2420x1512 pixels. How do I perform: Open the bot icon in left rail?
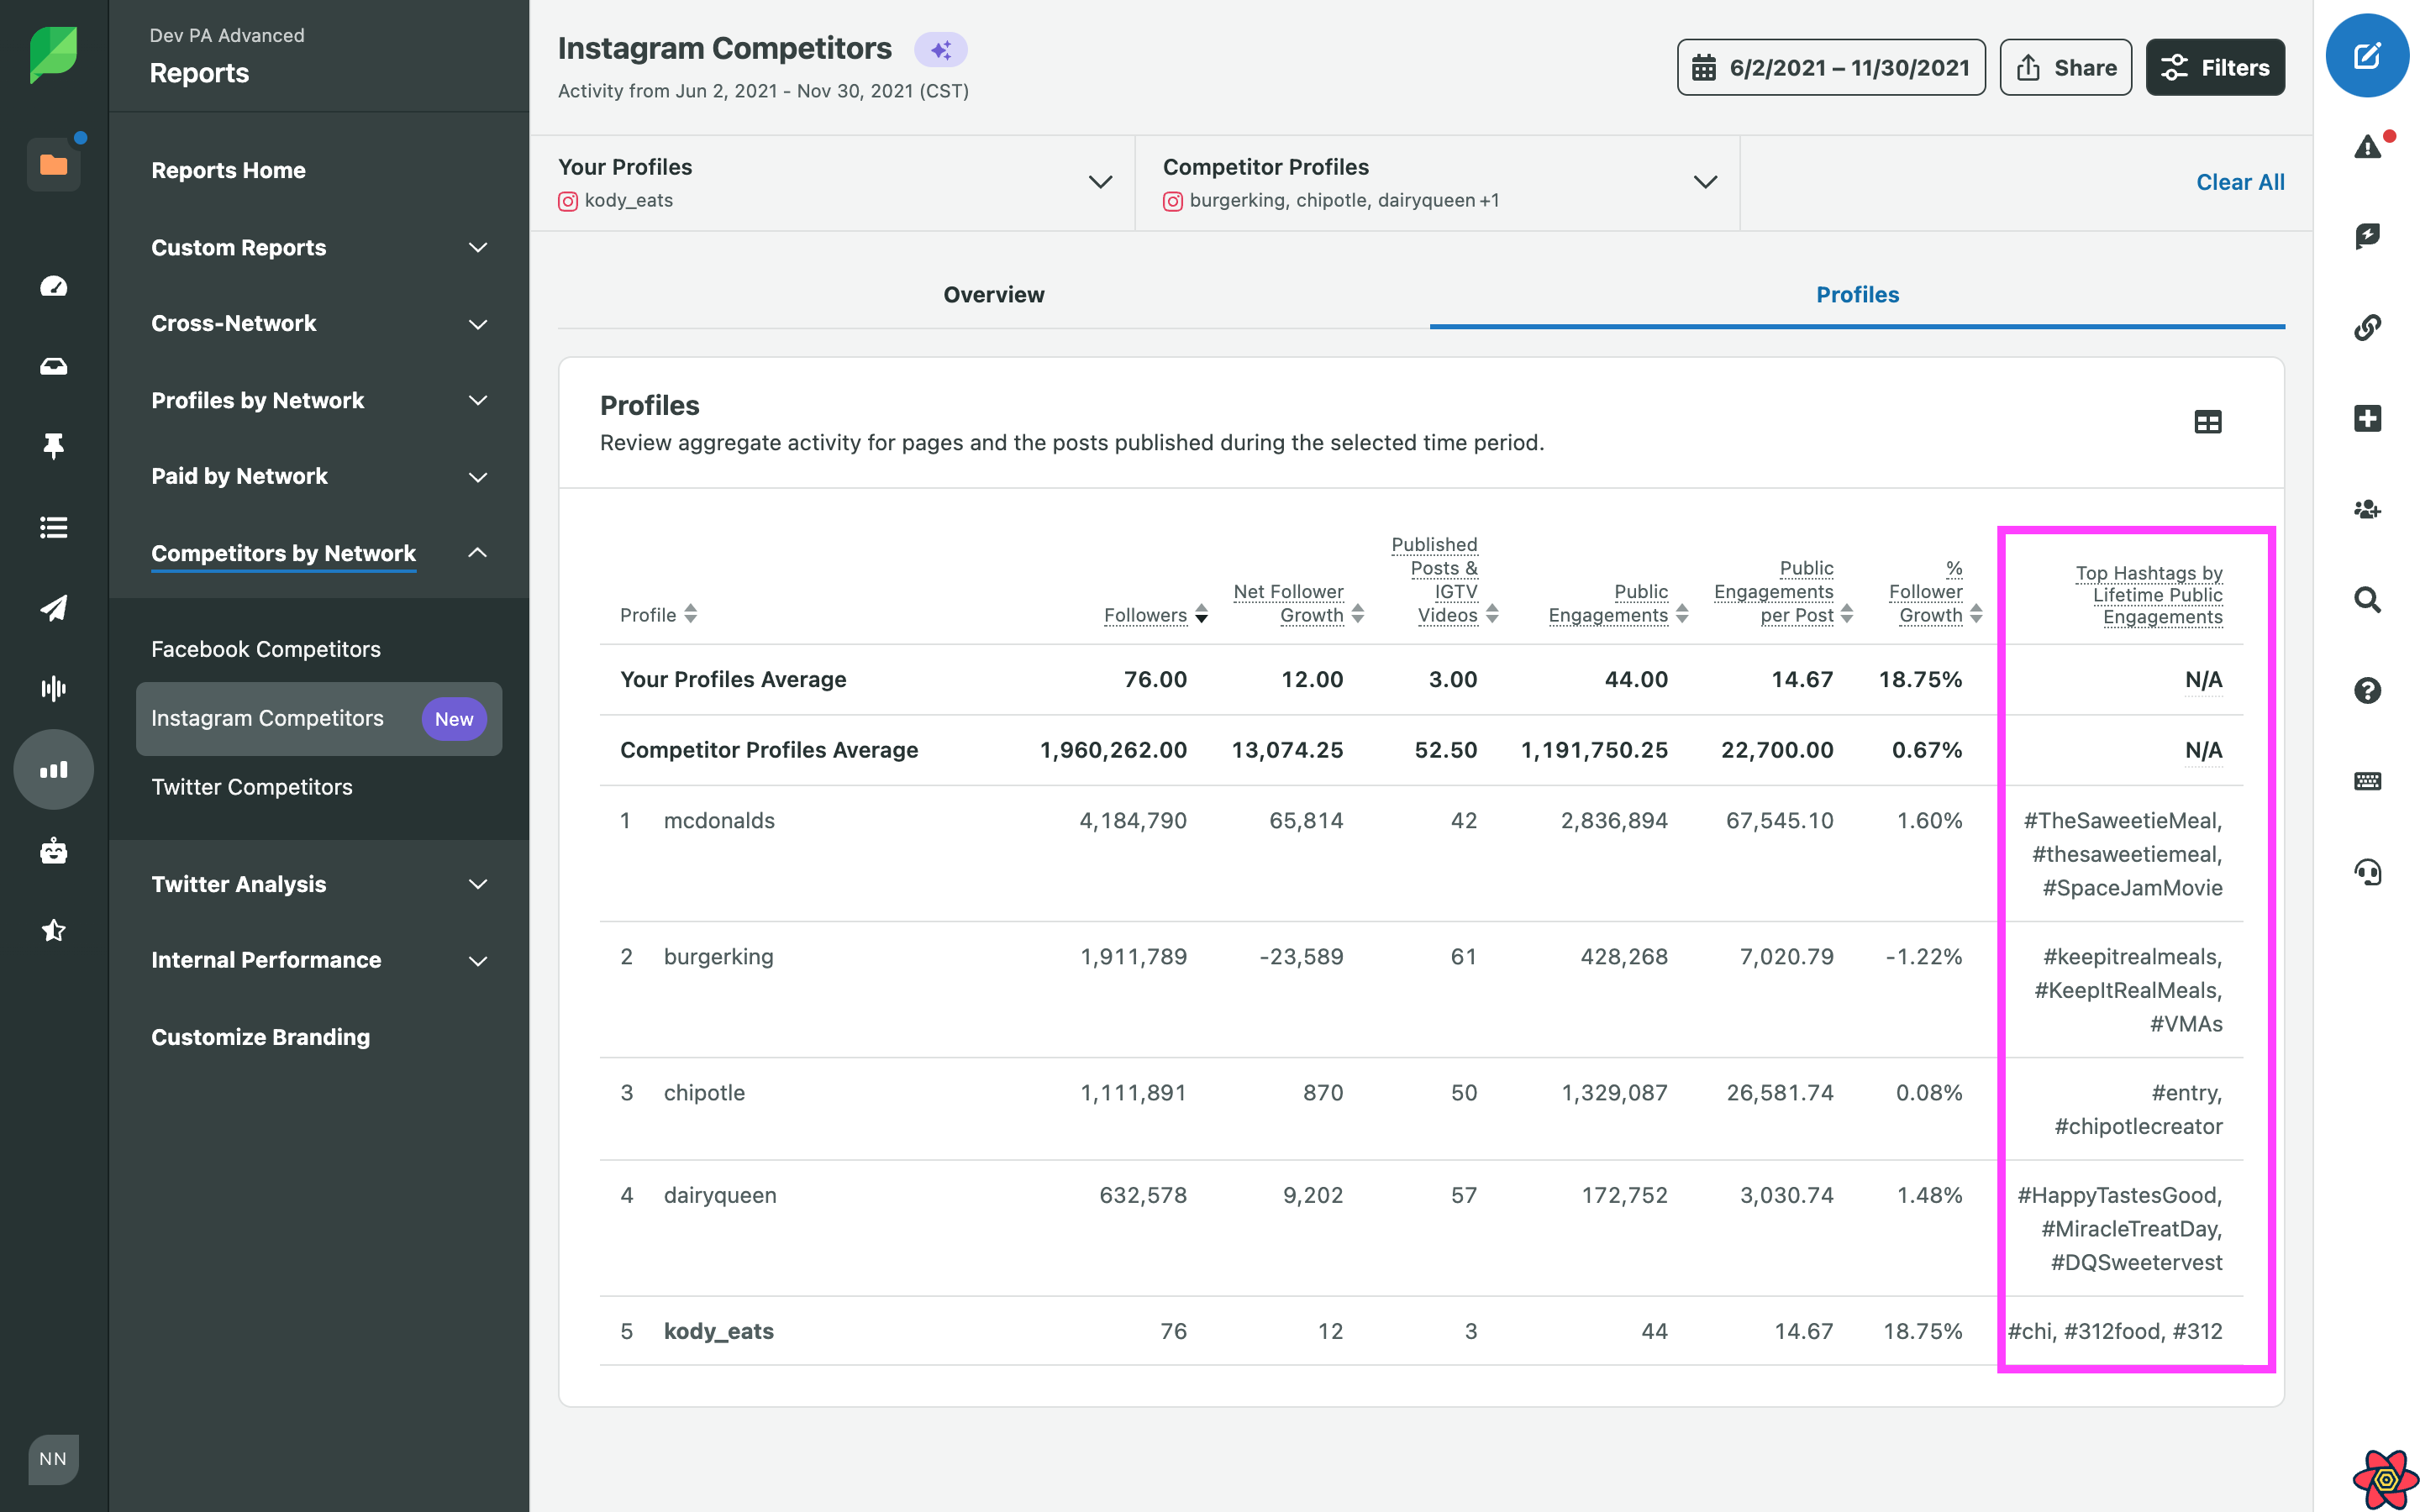click(x=53, y=851)
